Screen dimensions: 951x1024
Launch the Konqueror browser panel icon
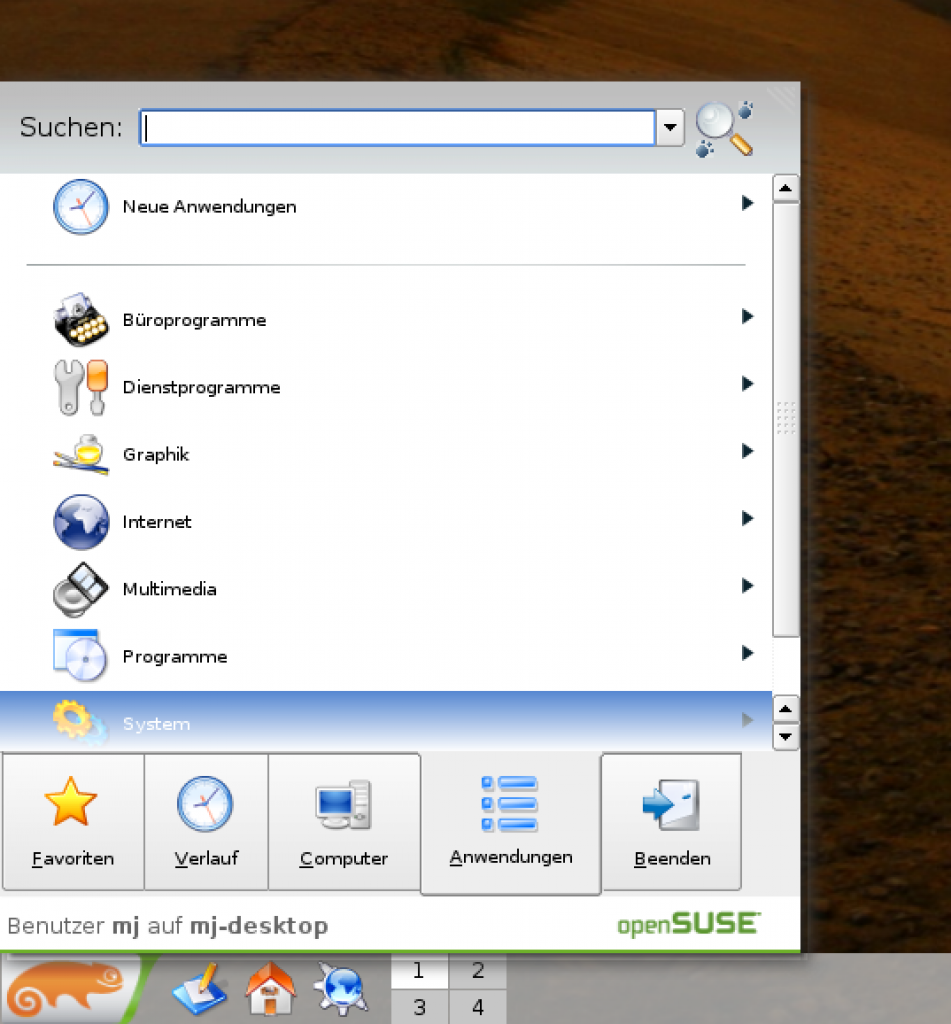(x=341, y=989)
